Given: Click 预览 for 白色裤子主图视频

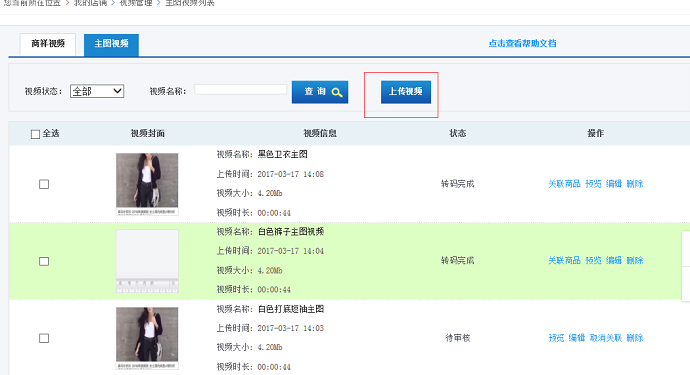Looking at the screenshot, I should pyautogui.click(x=593, y=261).
